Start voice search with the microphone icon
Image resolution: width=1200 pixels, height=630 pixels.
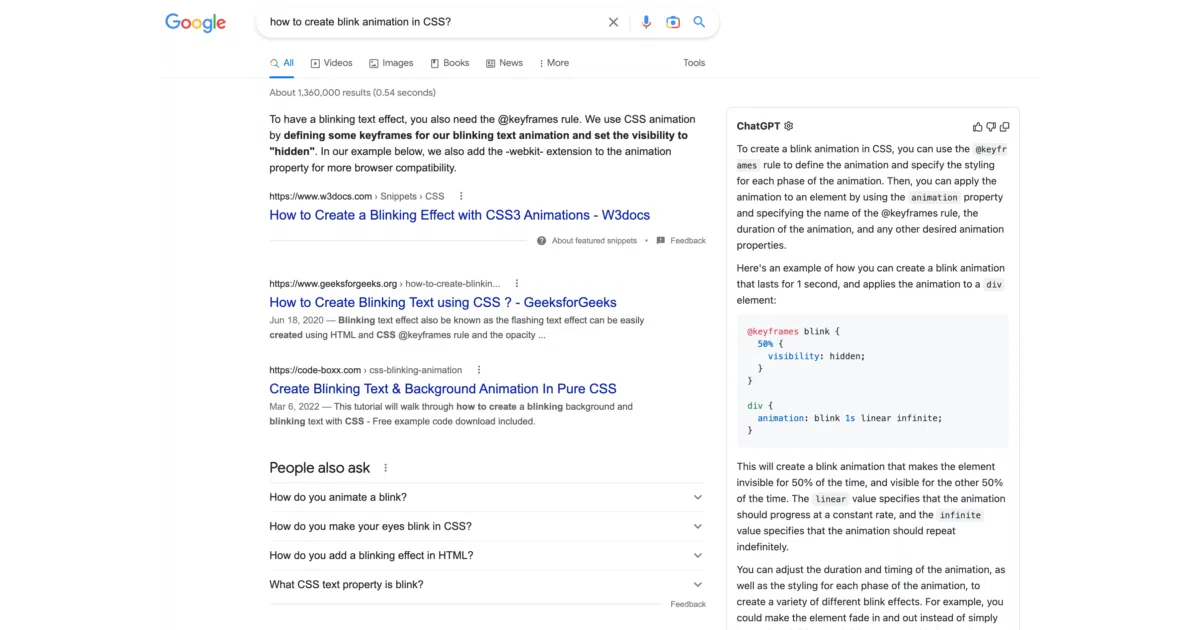coord(646,22)
